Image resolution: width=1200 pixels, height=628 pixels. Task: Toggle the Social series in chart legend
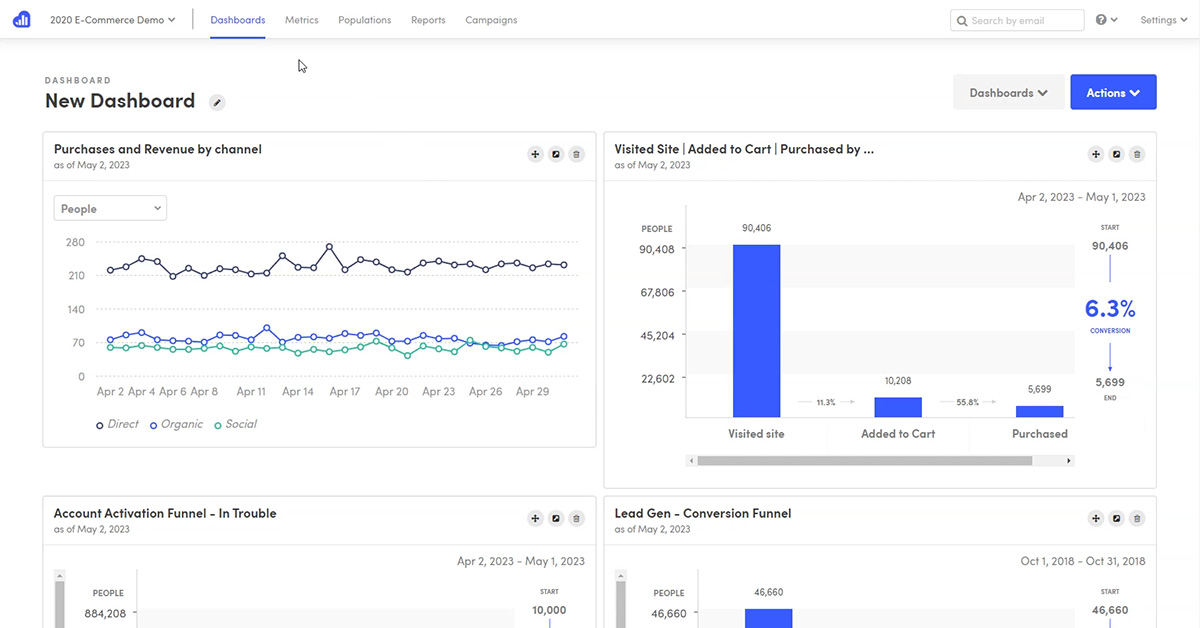point(234,424)
